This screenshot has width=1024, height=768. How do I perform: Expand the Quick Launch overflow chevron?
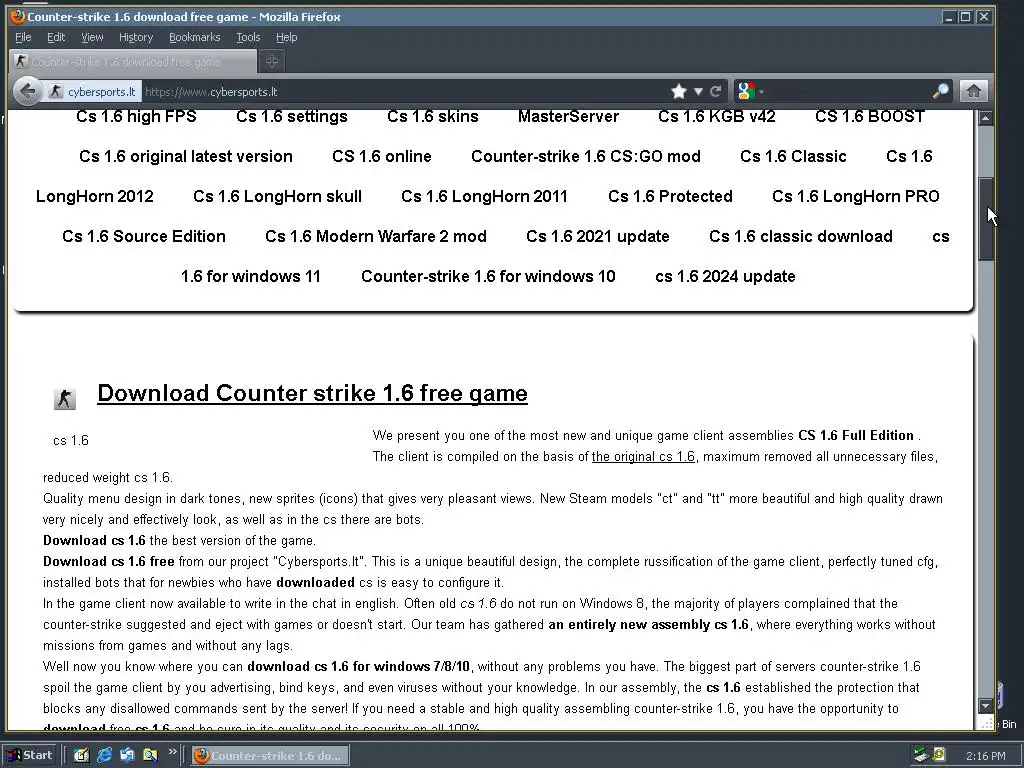(x=172, y=752)
